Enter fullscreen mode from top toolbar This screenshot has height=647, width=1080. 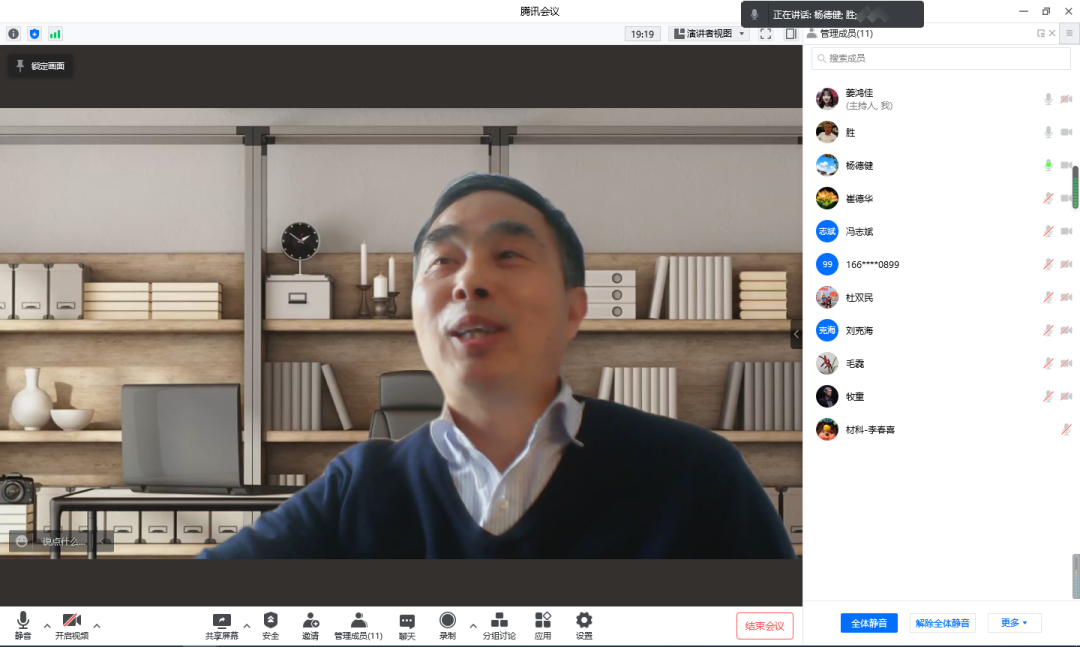pos(765,33)
